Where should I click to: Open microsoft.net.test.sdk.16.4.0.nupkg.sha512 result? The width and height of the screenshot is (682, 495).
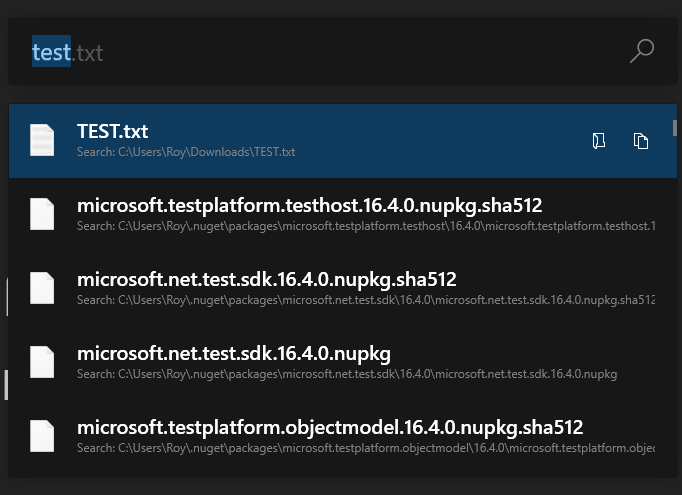(266, 280)
